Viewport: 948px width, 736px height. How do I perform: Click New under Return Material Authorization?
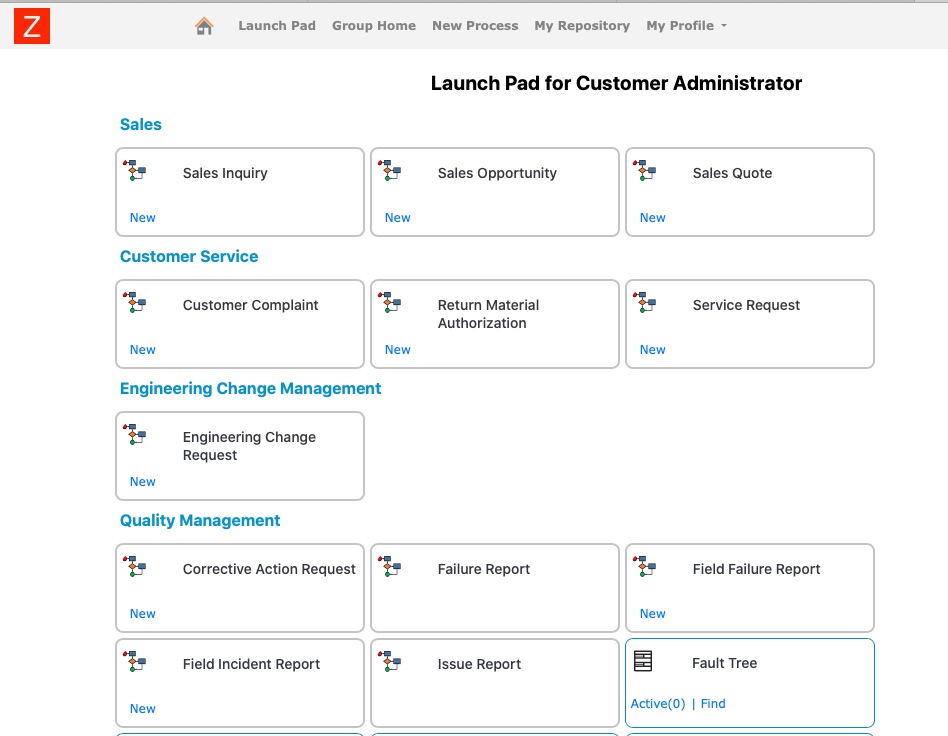click(x=398, y=350)
